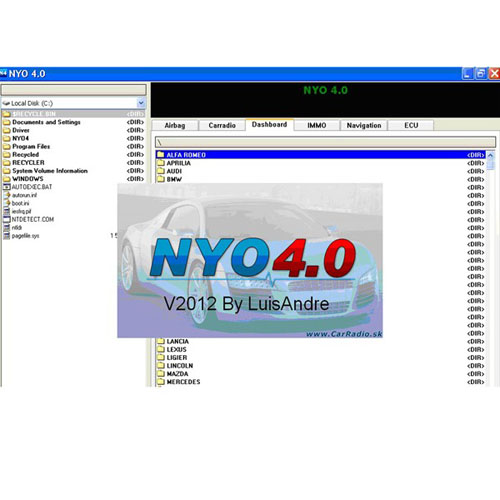Click the RECYCLER folder icon

[7, 163]
